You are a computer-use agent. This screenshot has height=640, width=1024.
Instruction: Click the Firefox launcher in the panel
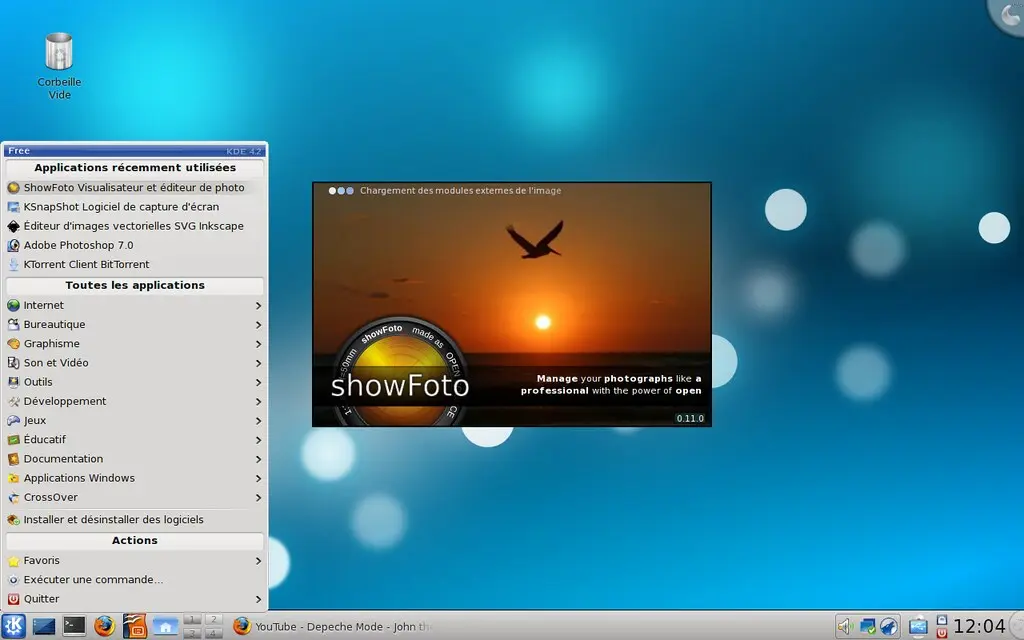[x=104, y=626]
